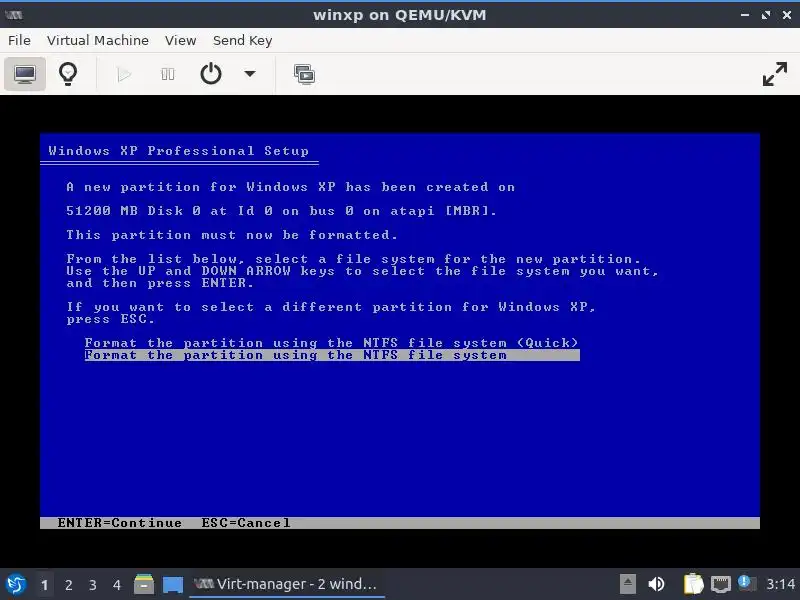Switch to workspace 4

coord(116,585)
